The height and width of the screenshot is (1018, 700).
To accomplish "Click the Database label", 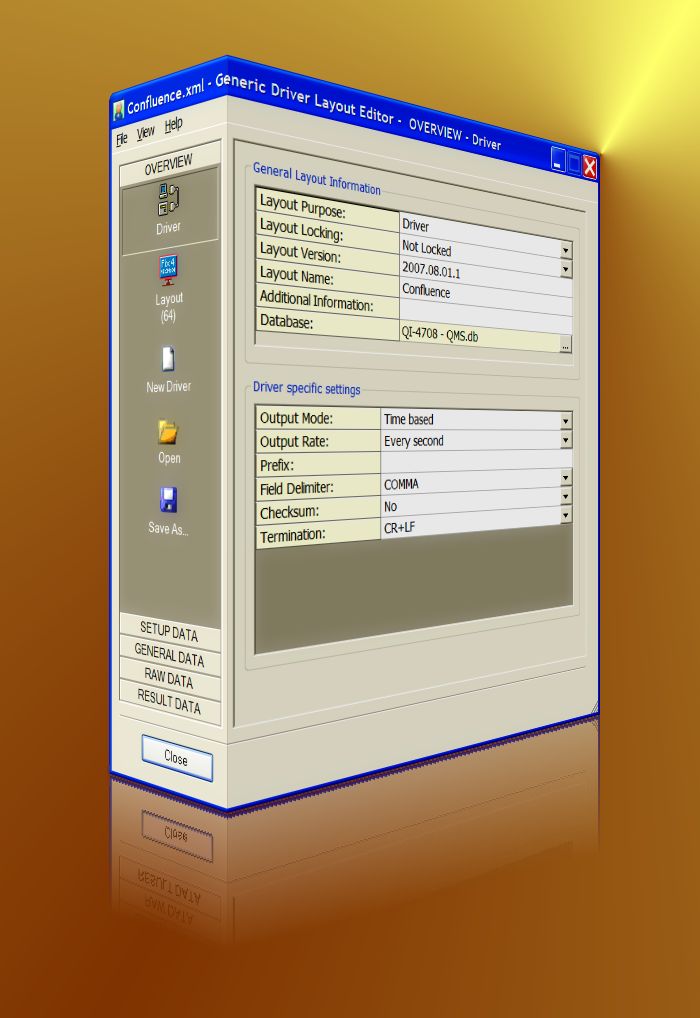I will point(286,321).
